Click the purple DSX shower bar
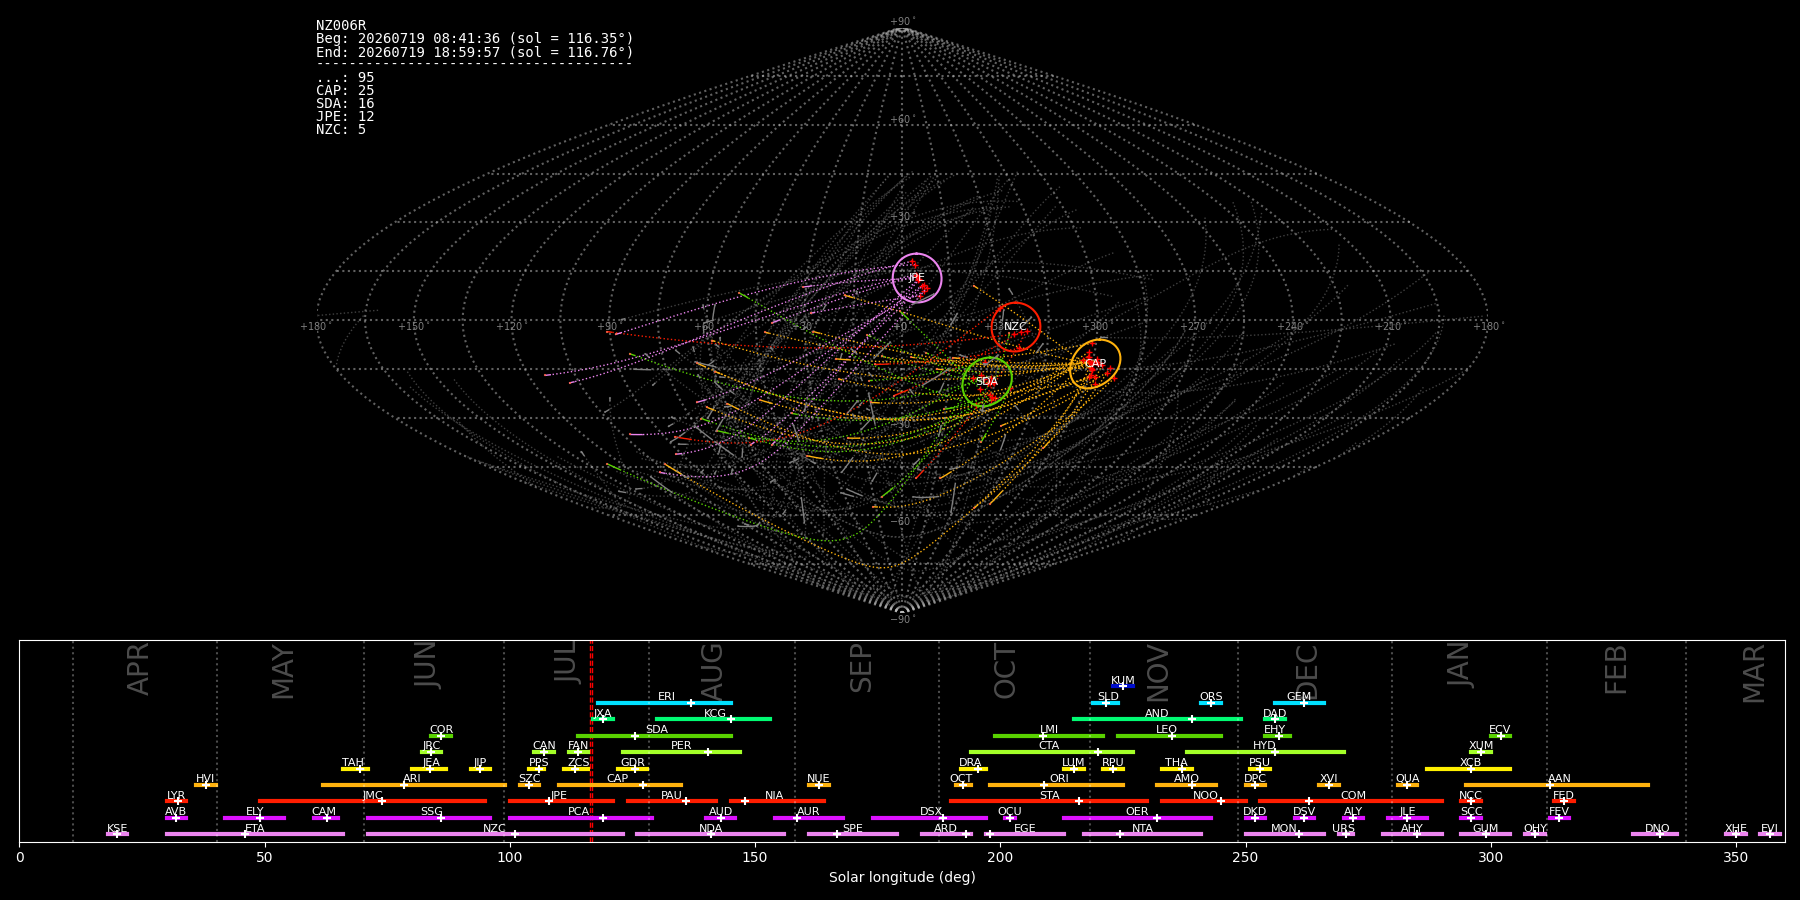1800x900 pixels. pyautogui.click(x=929, y=818)
